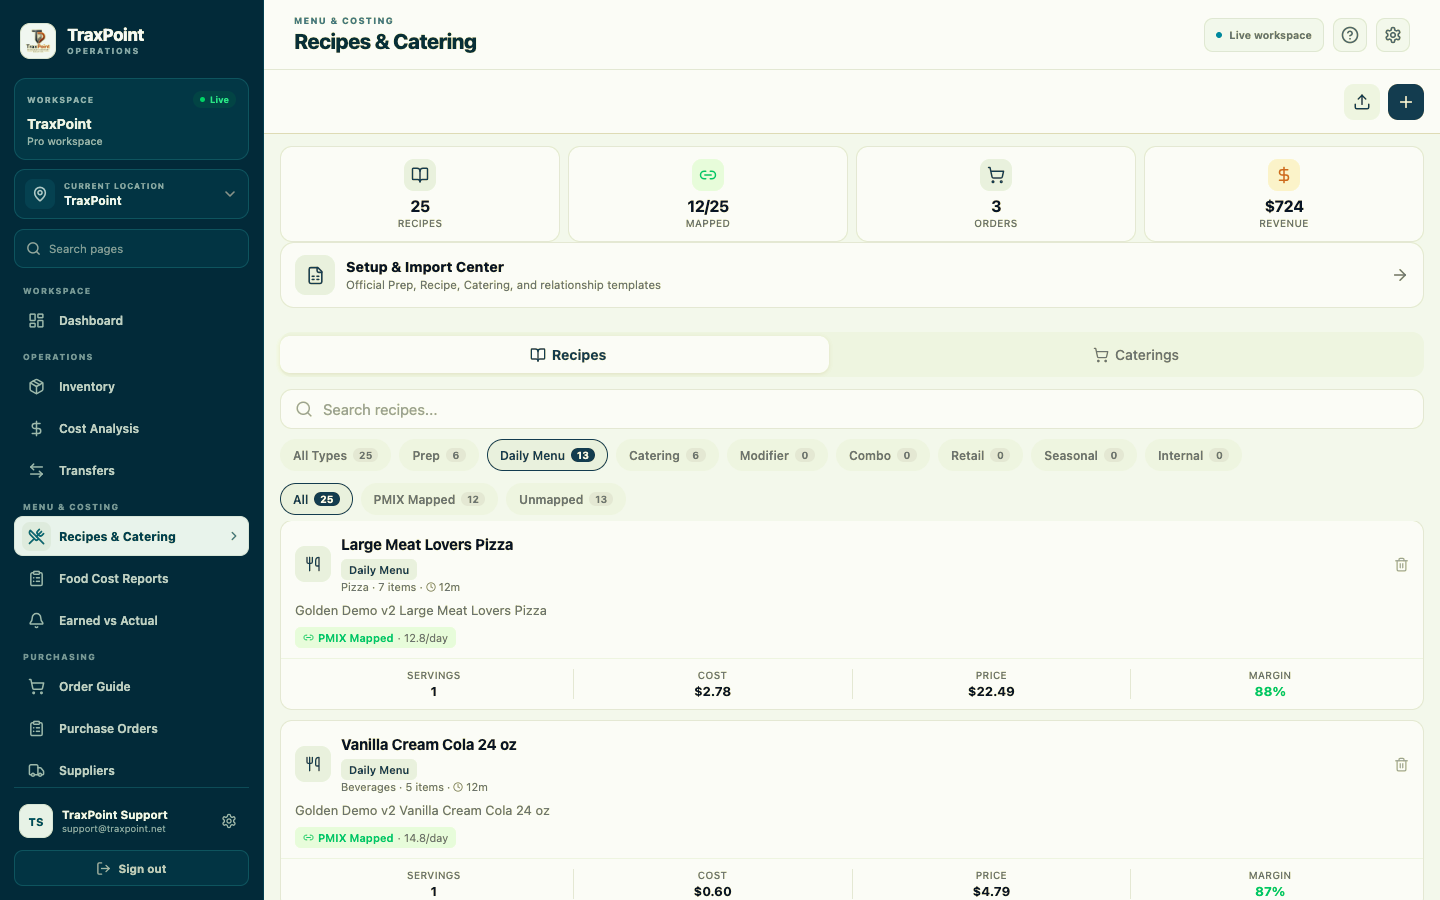This screenshot has width=1440, height=900.
Task: Click the Transfers arrows icon in sidebar
Action: (x=37, y=471)
